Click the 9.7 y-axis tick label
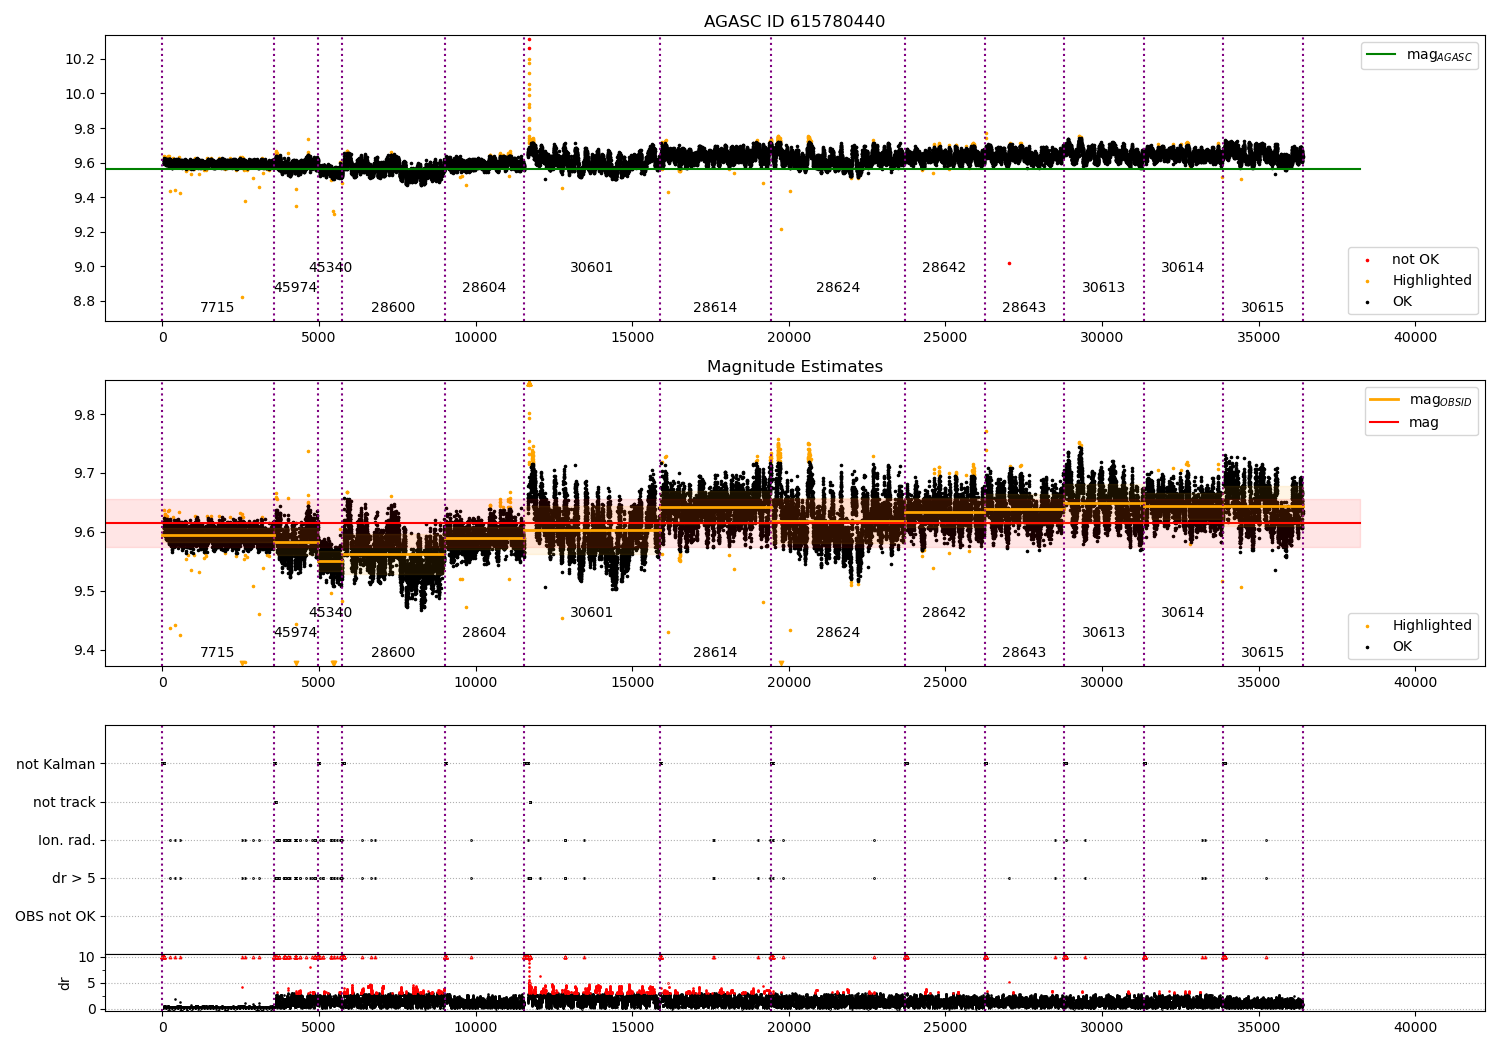 [x=84, y=474]
